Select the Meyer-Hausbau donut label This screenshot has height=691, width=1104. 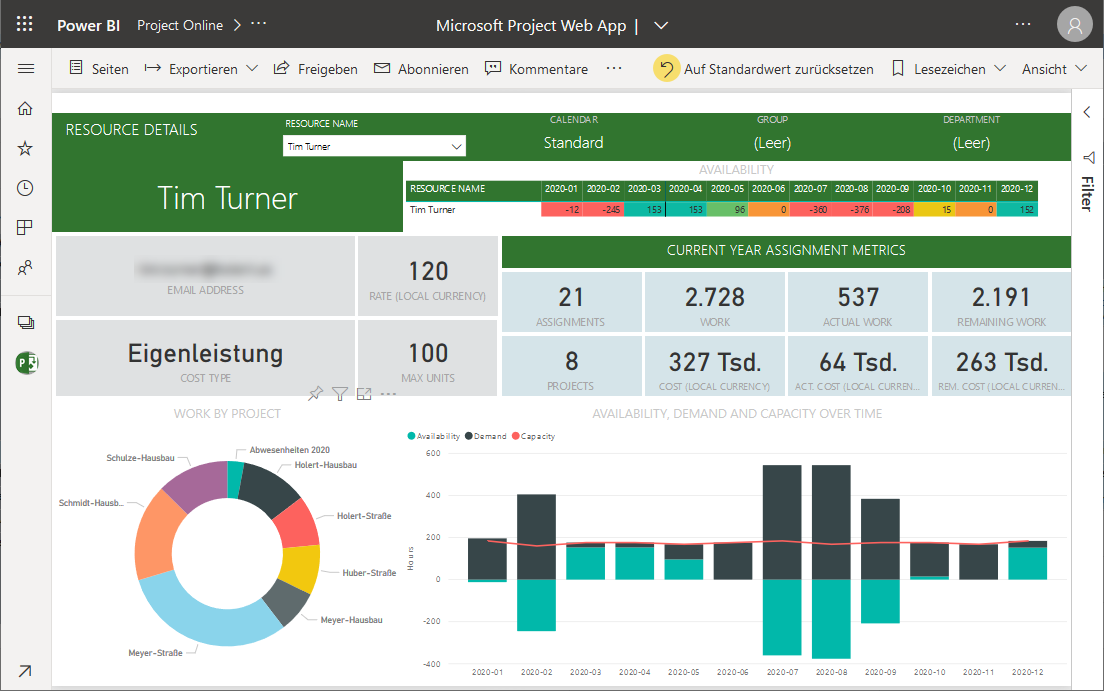pos(351,620)
